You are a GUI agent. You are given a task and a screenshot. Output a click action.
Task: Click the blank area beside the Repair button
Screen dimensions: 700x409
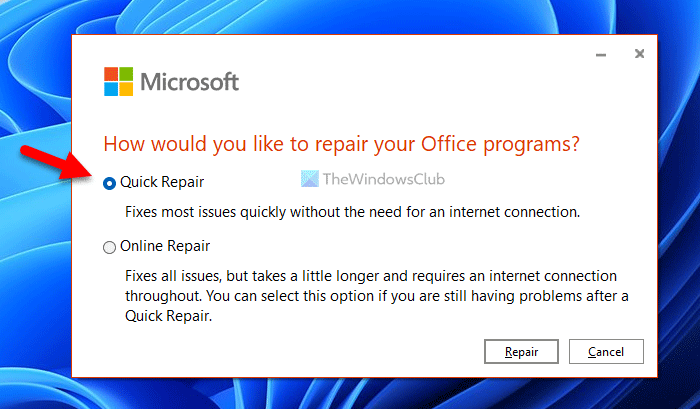coord(300,352)
